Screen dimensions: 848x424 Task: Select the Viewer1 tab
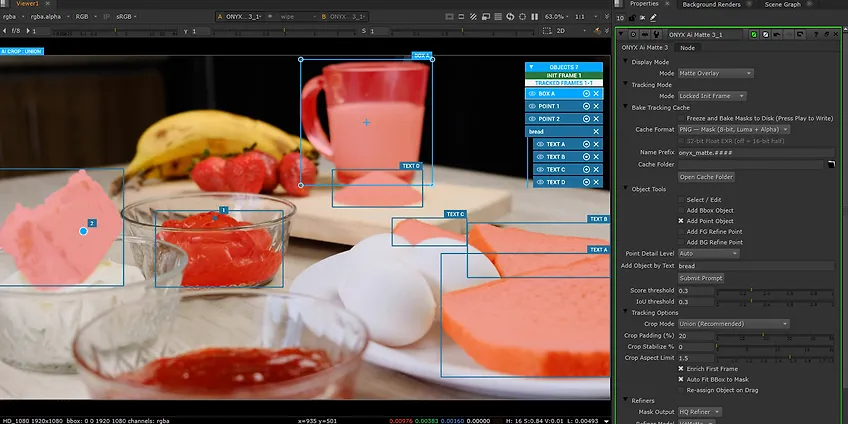(x=28, y=4)
